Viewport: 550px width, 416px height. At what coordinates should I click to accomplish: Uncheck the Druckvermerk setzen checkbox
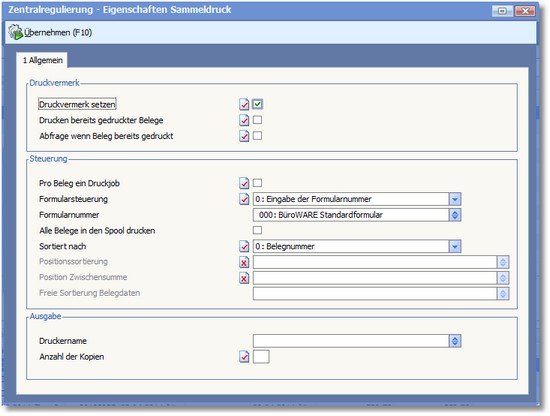257,104
